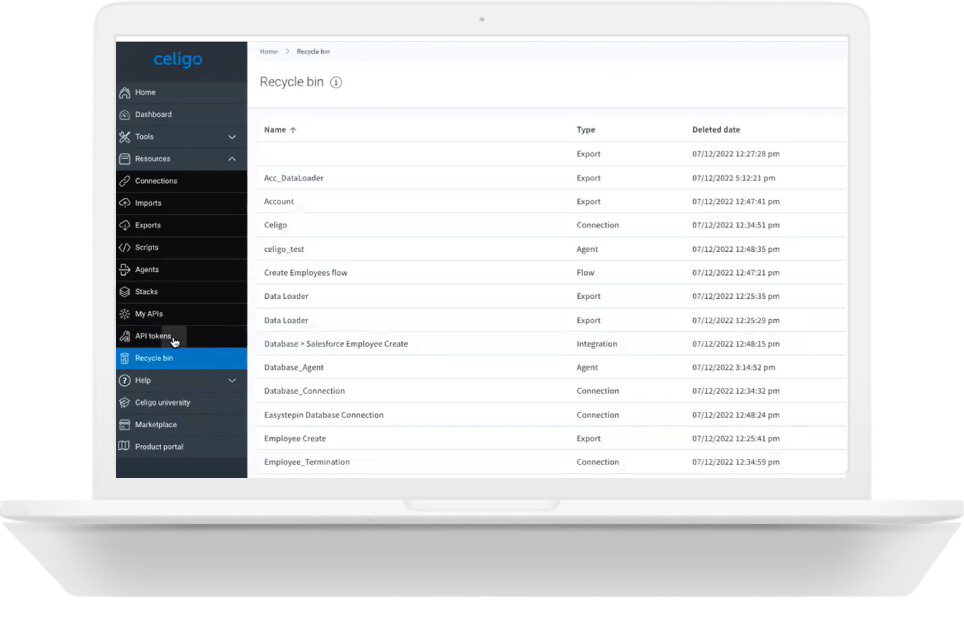Expand the Tools menu chevron
This screenshot has width=964, height=624.
click(232, 137)
